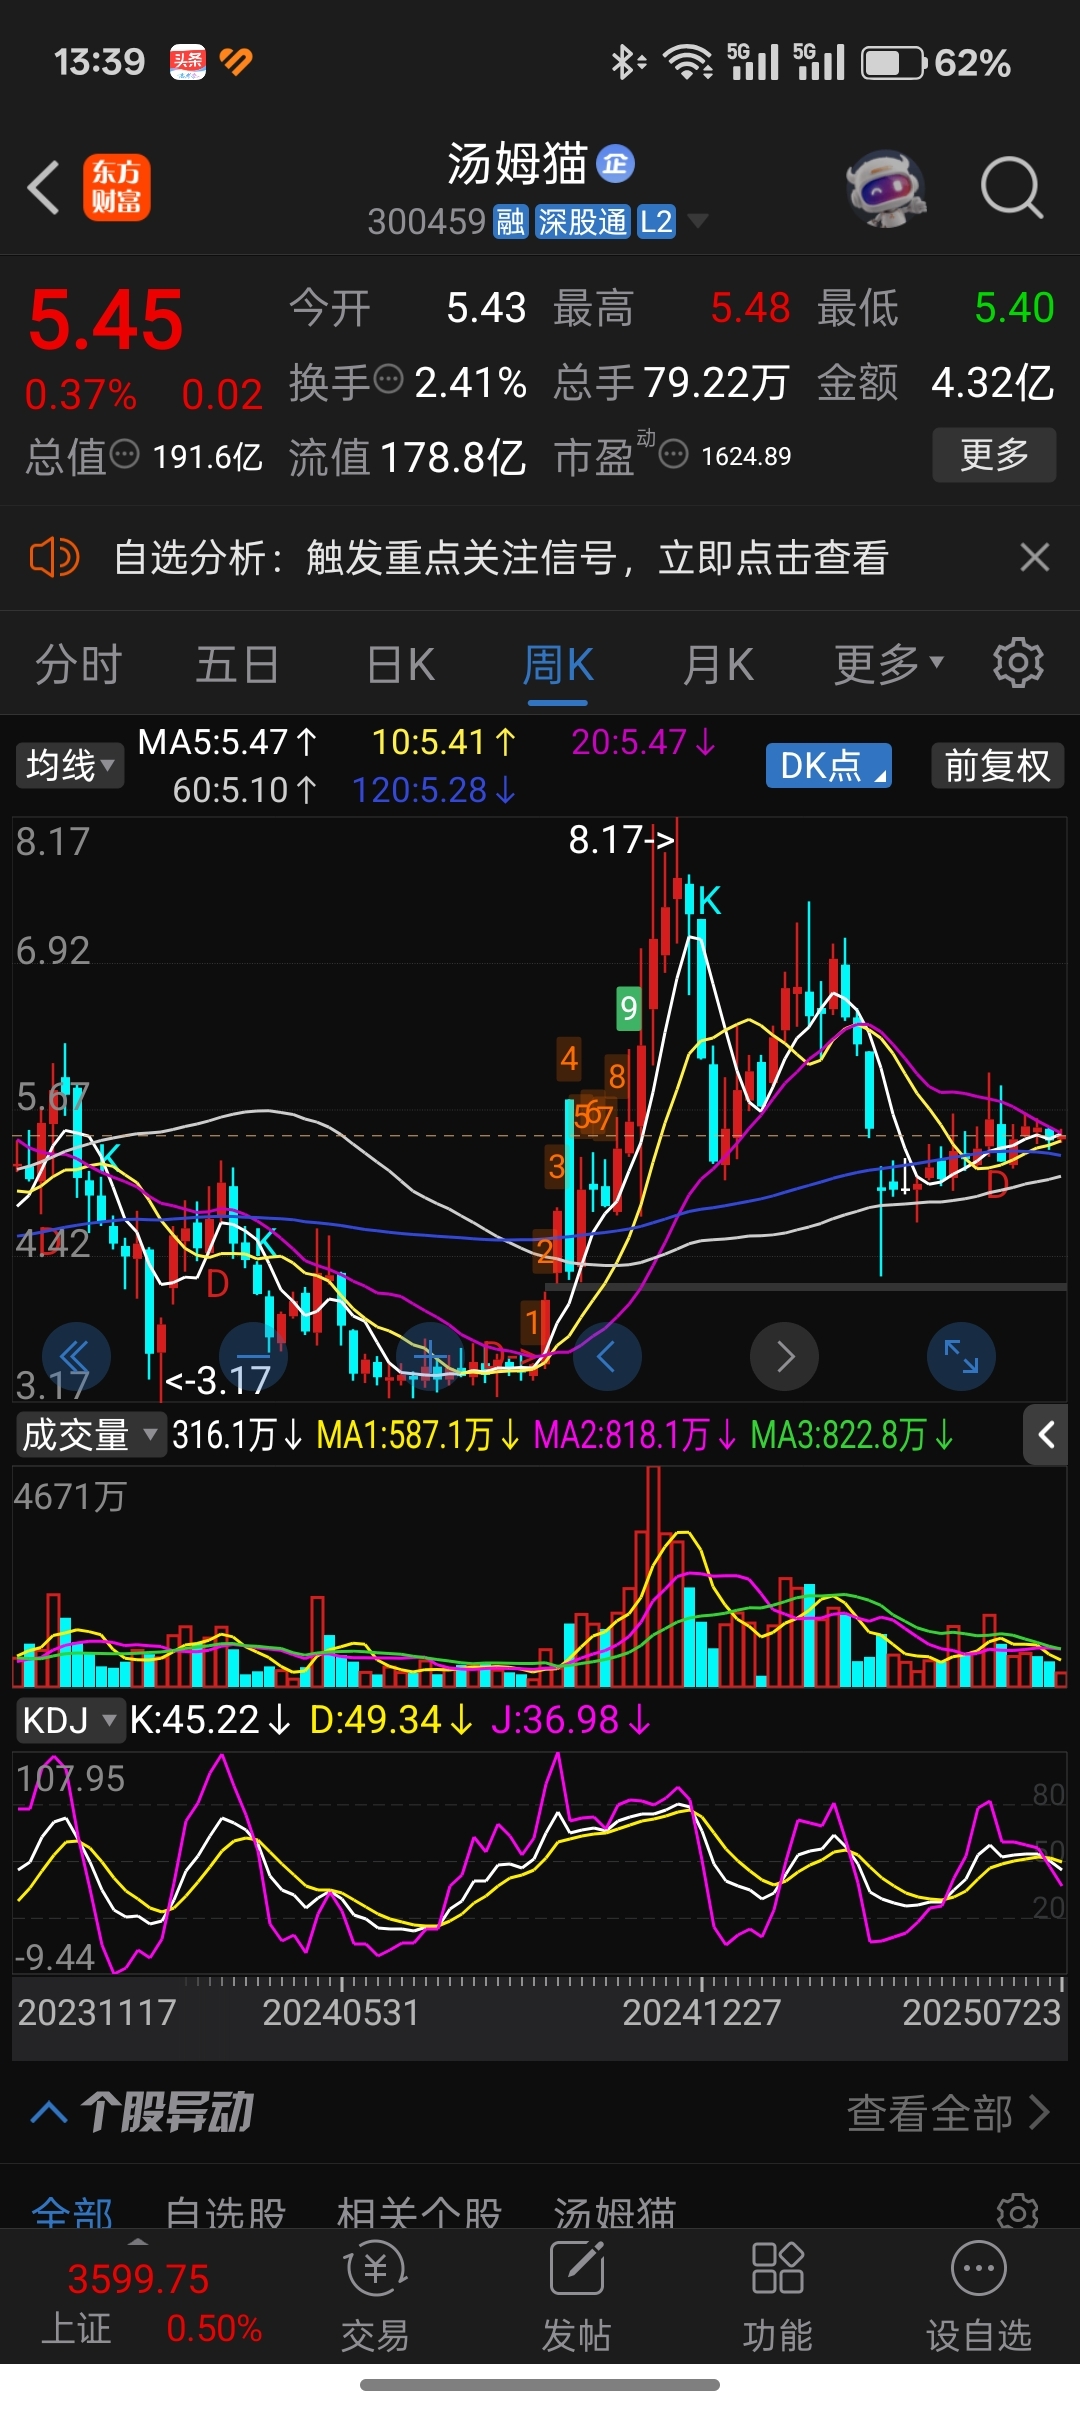
Task: Tap the search magnifier icon
Action: 1012,187
